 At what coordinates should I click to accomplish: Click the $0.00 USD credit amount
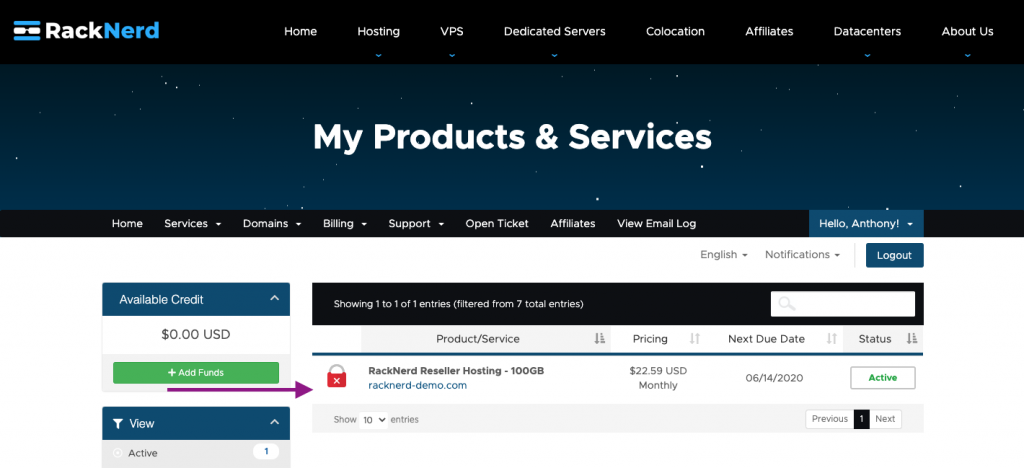tap(196, 335)
